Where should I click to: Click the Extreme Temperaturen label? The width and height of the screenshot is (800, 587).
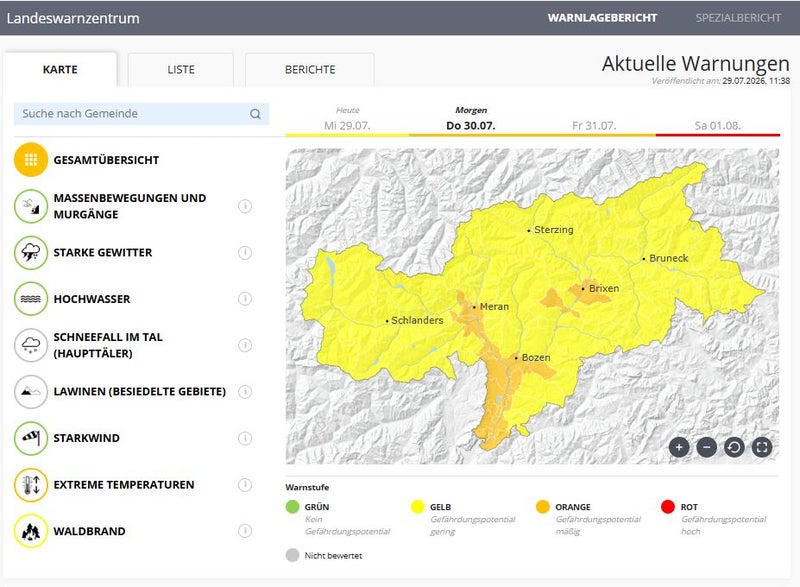[124, 484]
